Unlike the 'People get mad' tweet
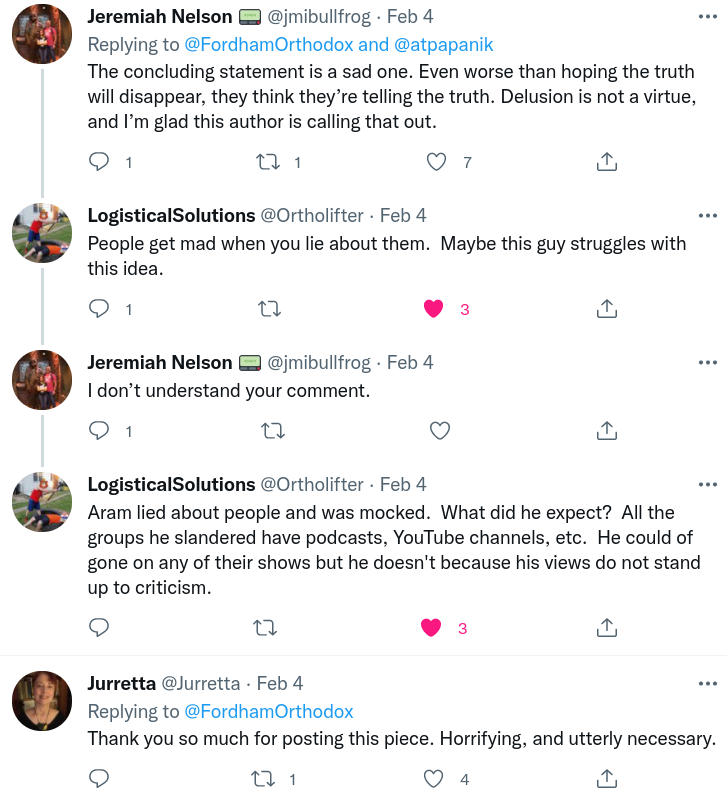The image size is (727, 795). (433, 308)
